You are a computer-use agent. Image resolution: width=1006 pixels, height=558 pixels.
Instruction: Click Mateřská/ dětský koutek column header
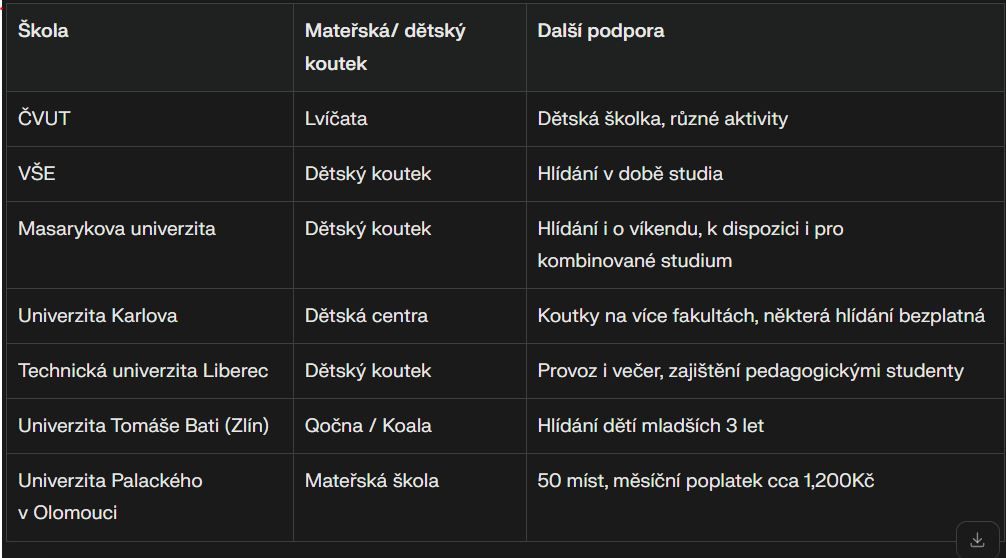409,47
